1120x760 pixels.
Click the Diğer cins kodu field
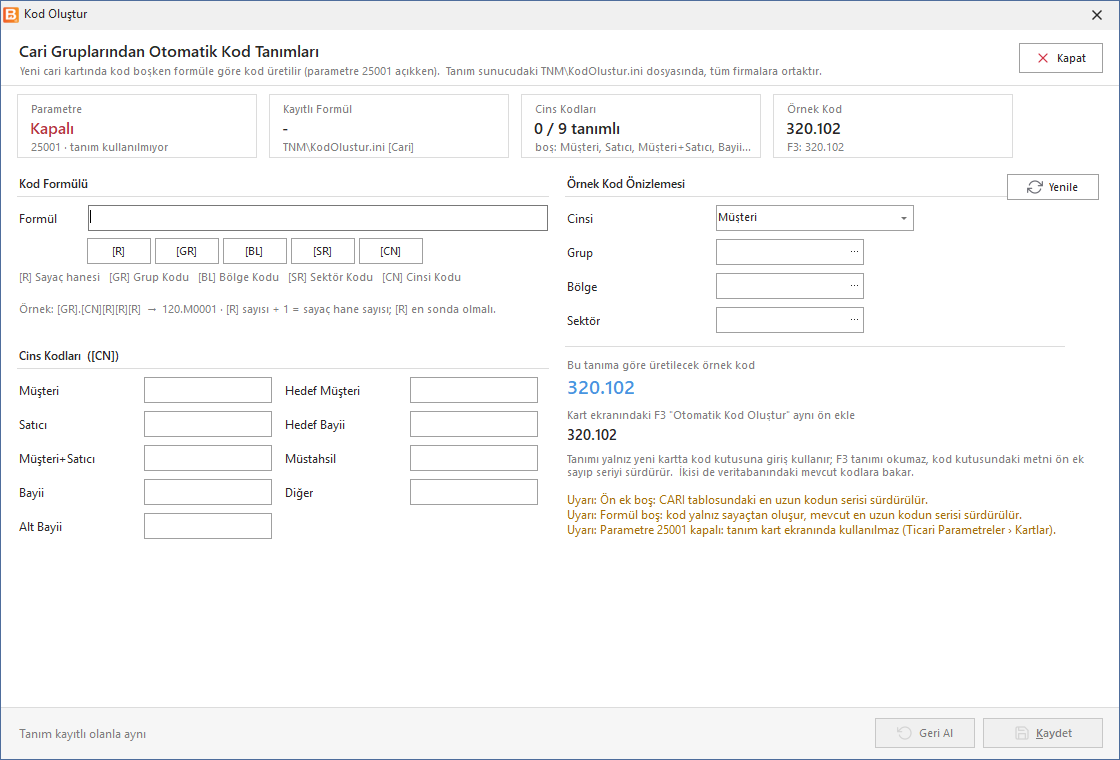(474, 492)
